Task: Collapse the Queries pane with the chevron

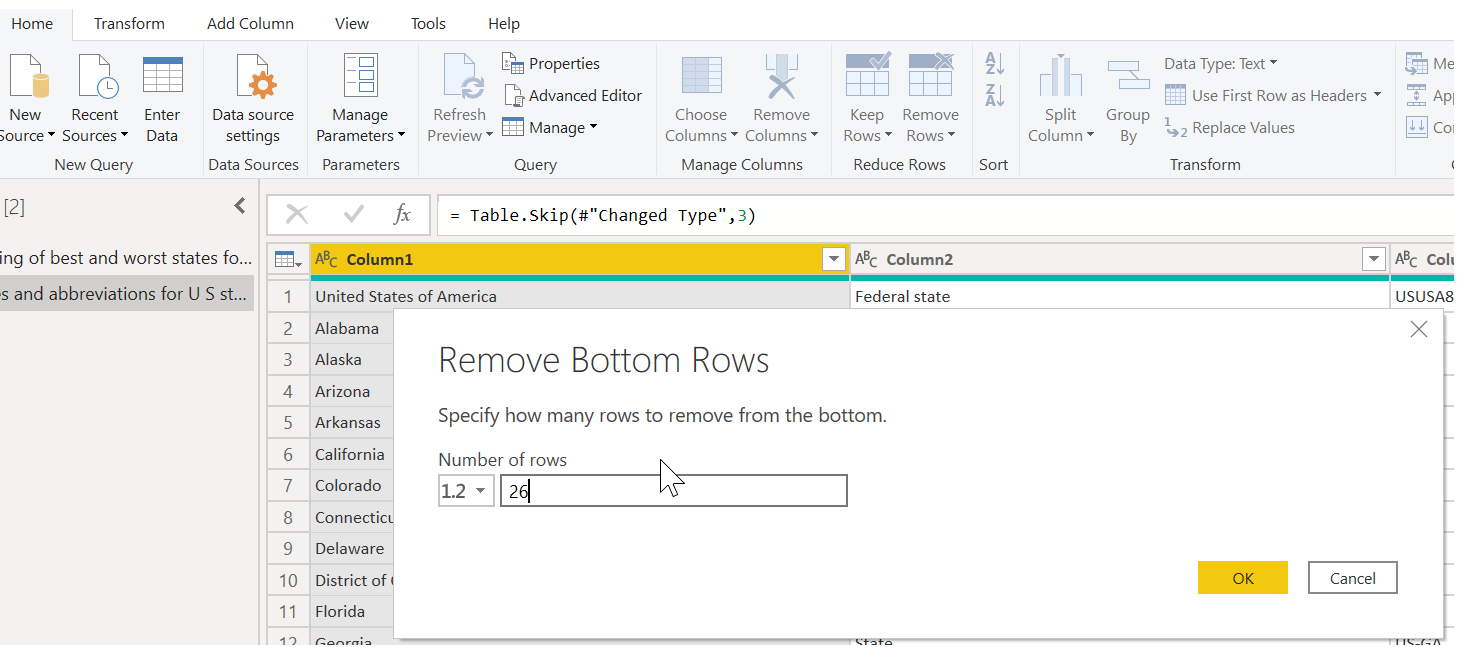Action: click(239, 206)
